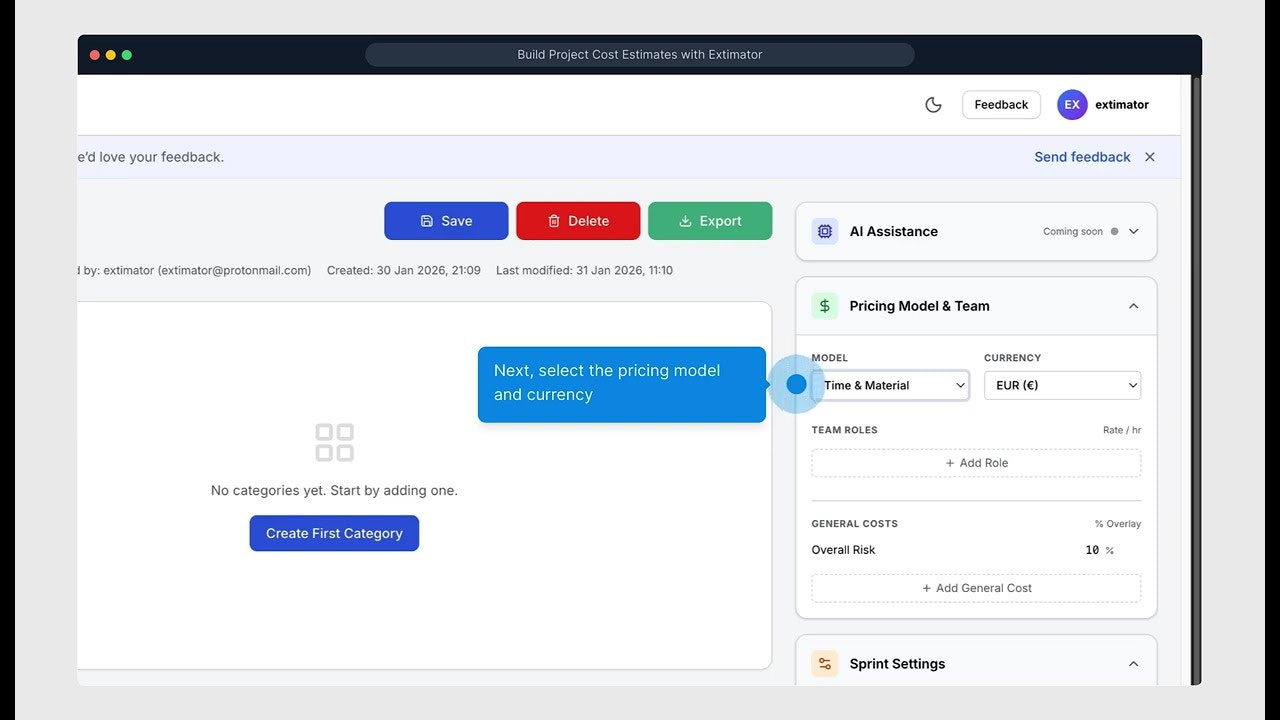Collapse the Sprint Settings section
The image size is (1280, 720).
tap(1133, 664)
